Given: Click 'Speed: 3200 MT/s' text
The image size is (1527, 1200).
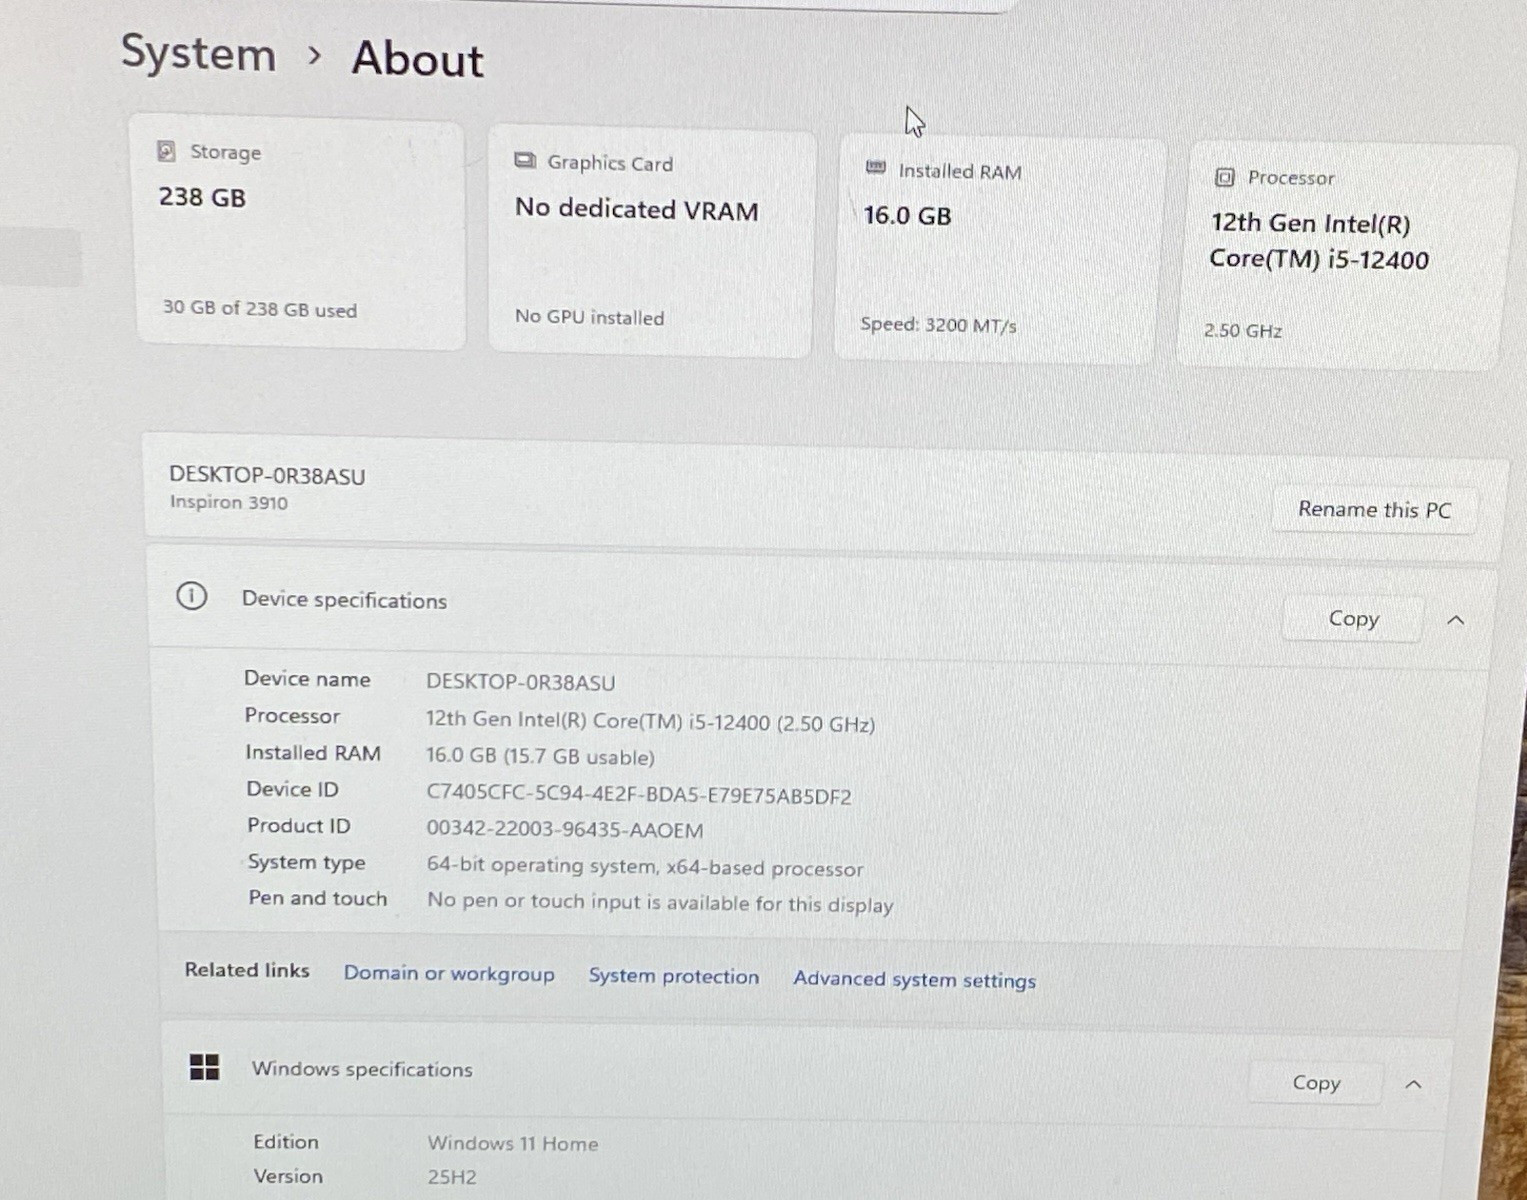Looking at the screenshot, I should tap(938, 325).
